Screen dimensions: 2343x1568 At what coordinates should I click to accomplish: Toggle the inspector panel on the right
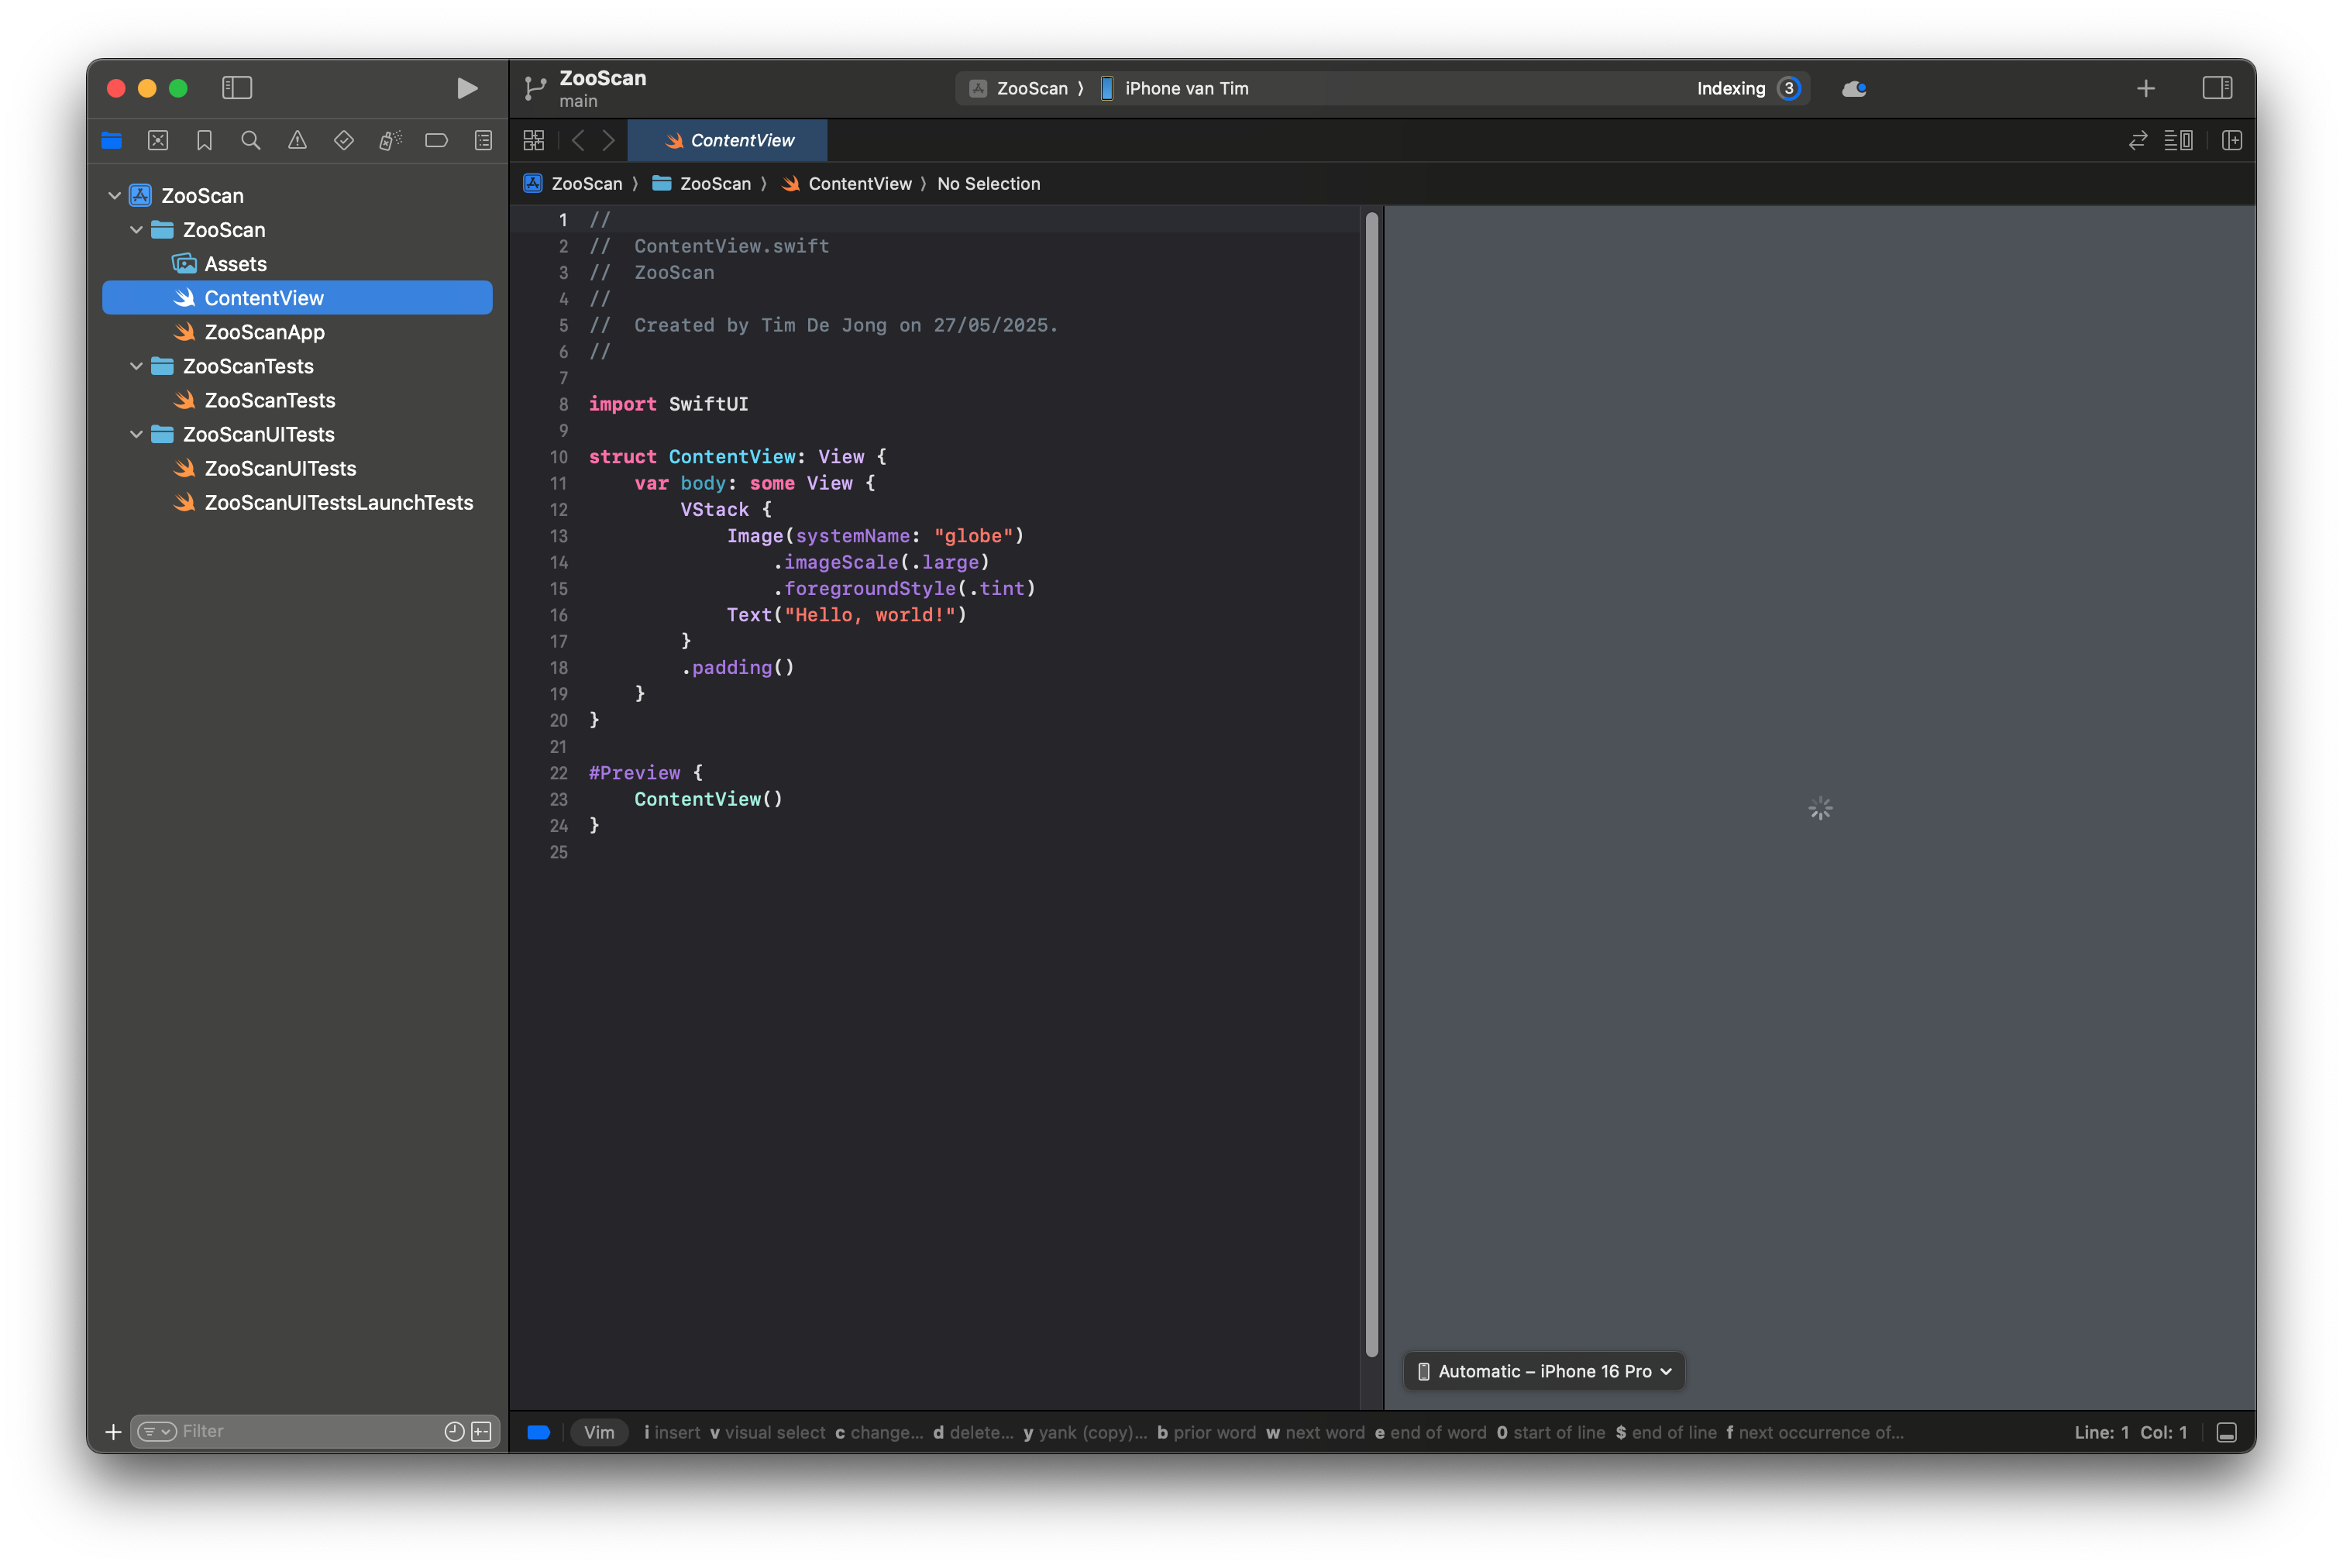click(2217, 88)
